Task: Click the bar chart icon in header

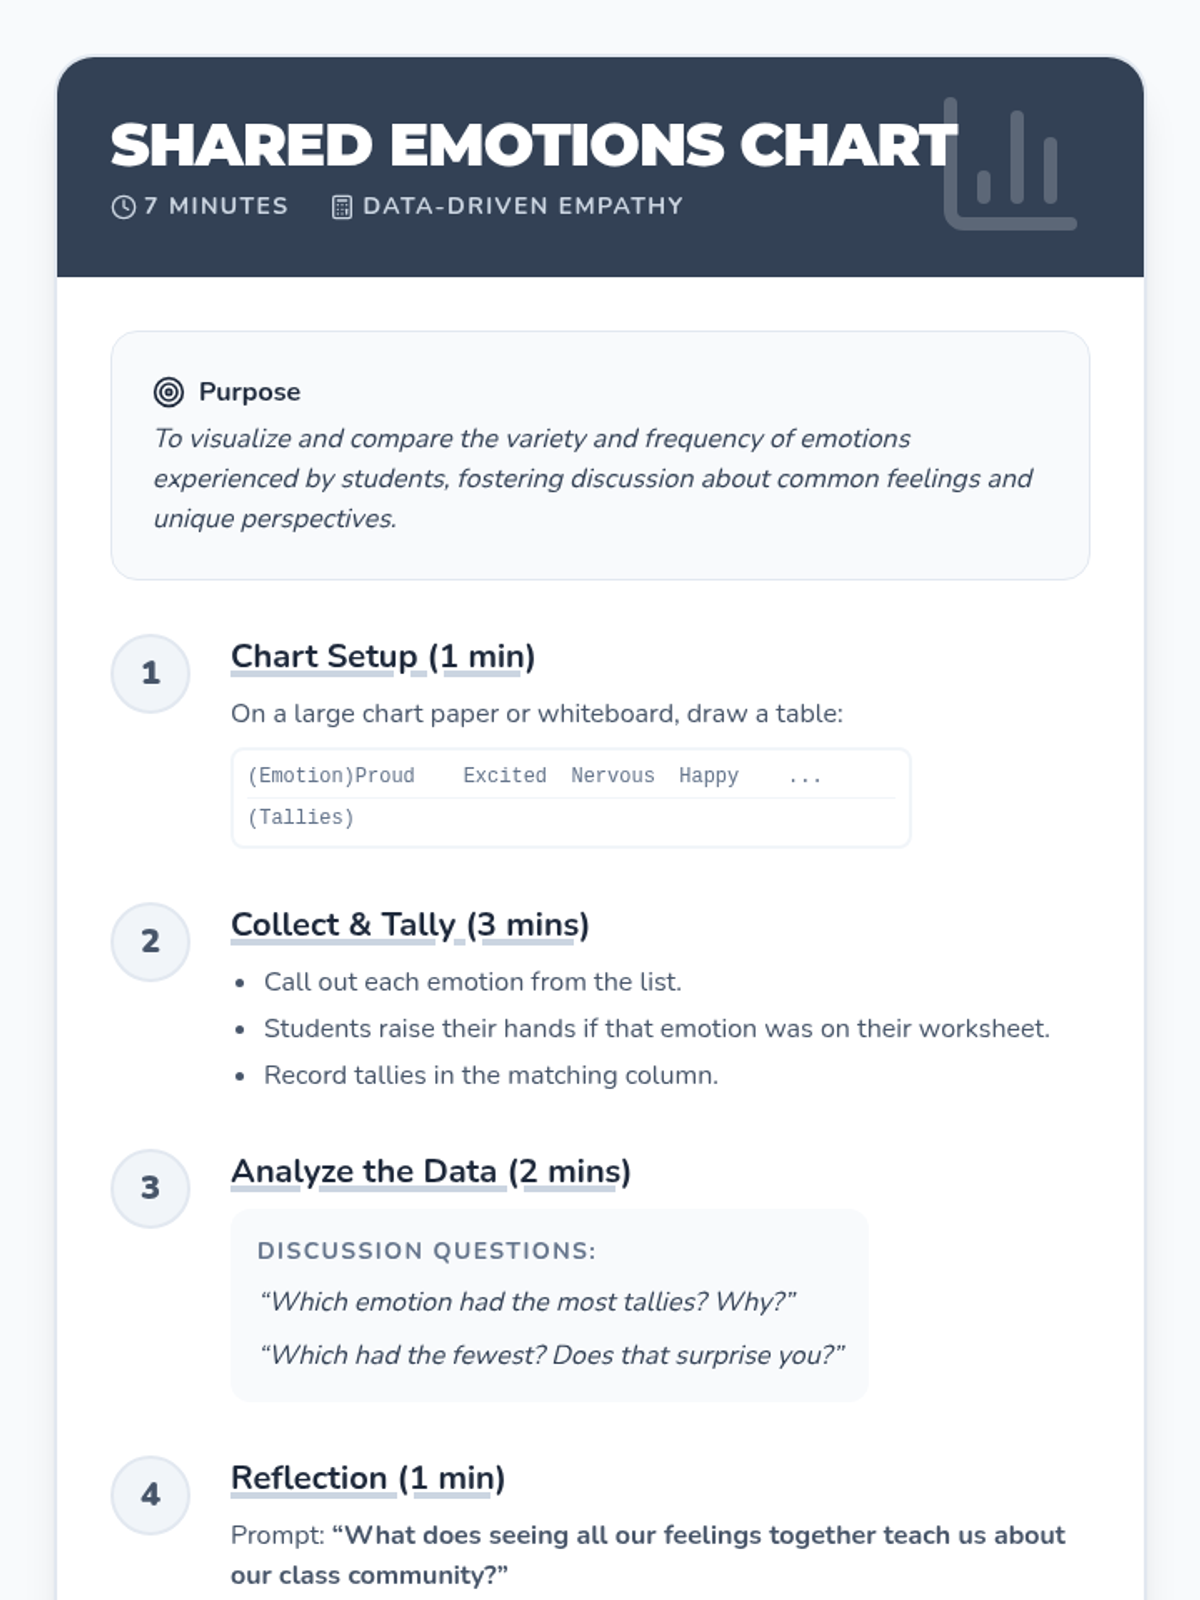Action: [x=1010, y=165]
